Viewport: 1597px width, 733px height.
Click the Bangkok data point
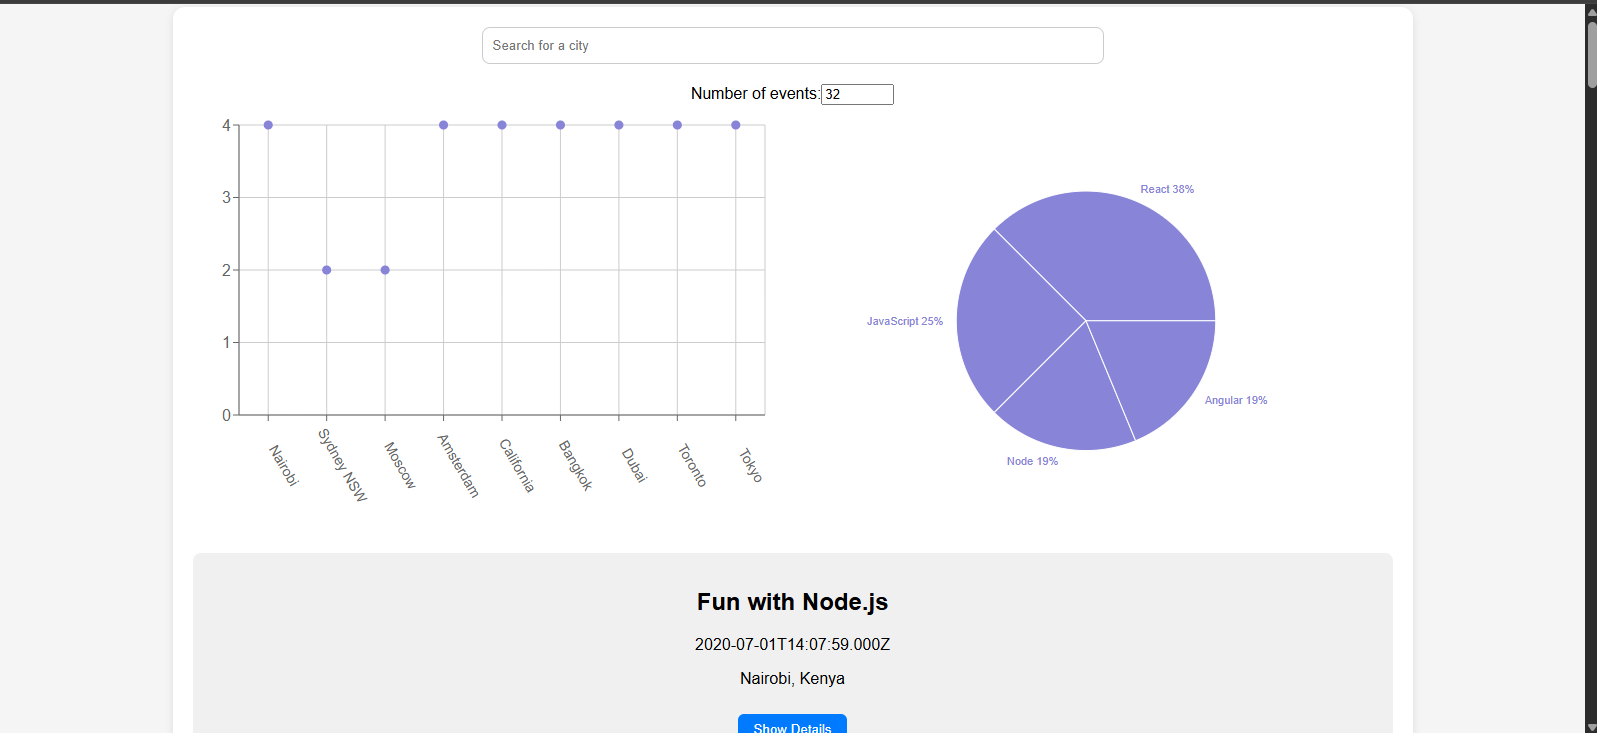[x=560, y=125]
